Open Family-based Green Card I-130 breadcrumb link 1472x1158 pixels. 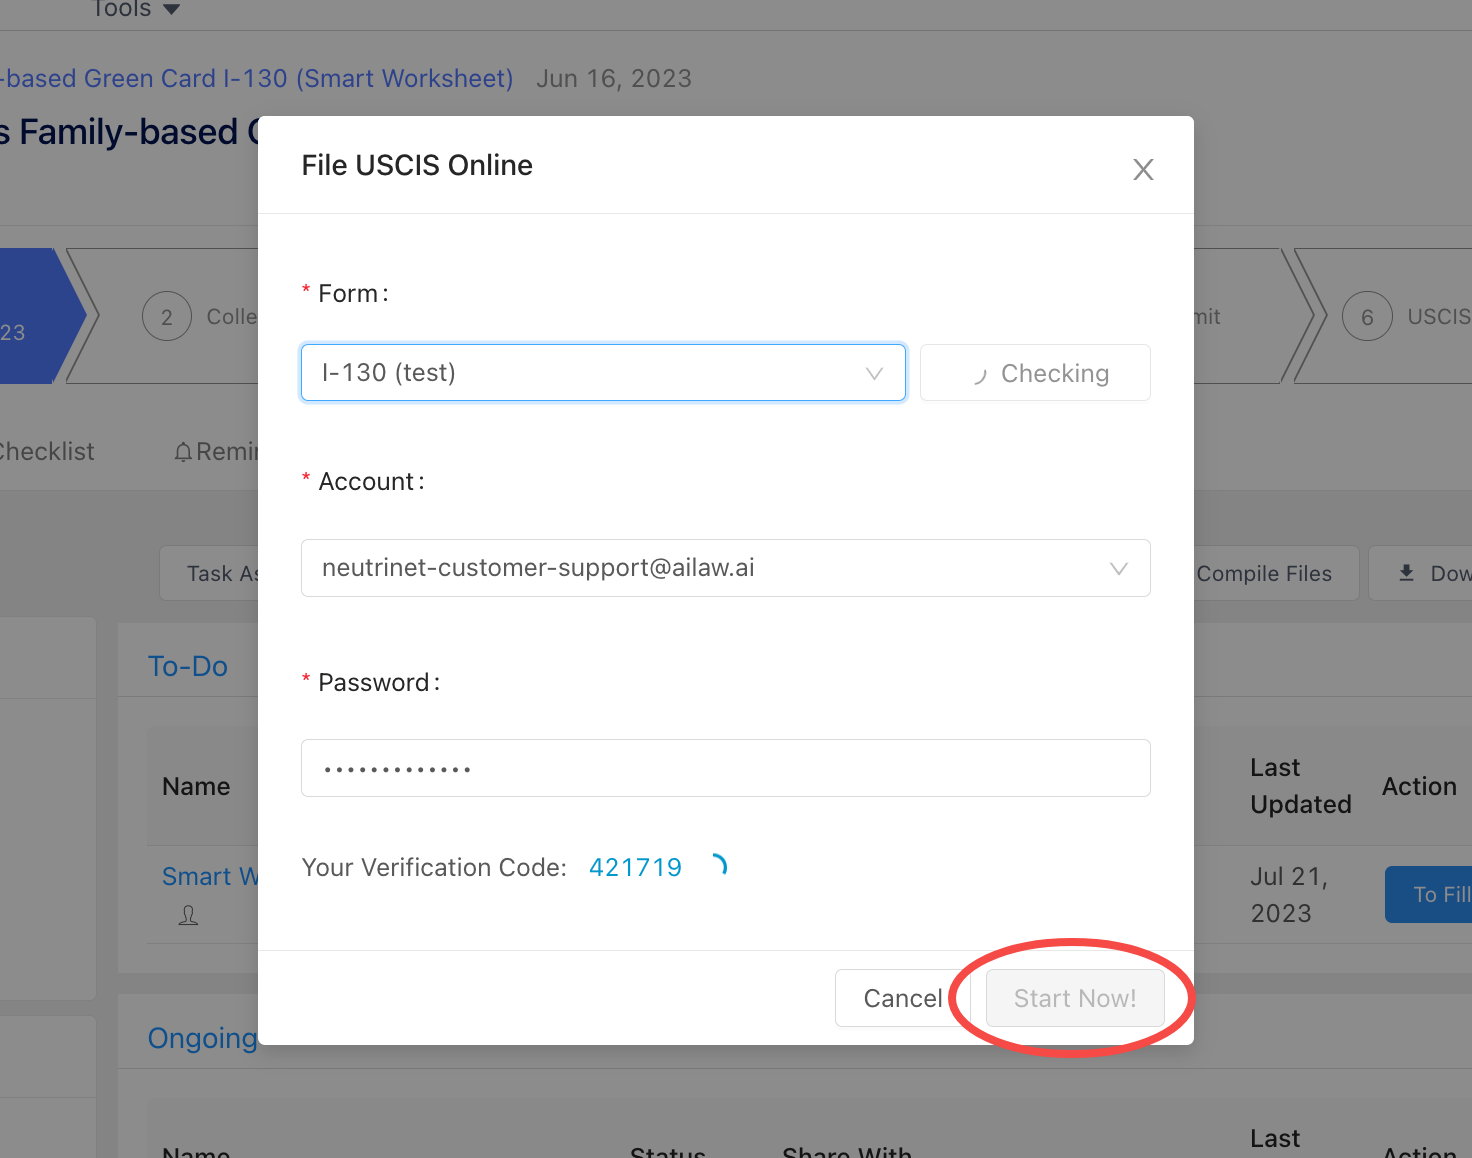[x=256, y=78]
